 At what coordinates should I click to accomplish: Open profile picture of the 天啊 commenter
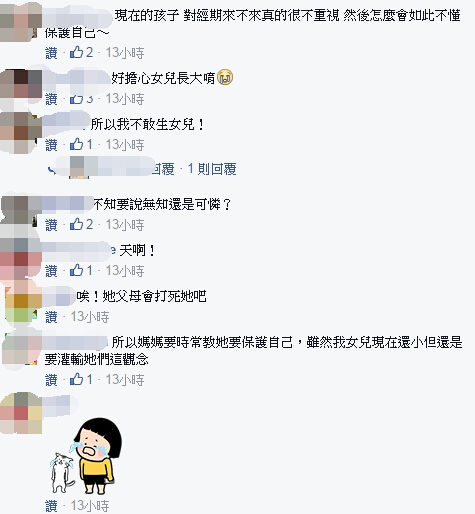(21, 258)
